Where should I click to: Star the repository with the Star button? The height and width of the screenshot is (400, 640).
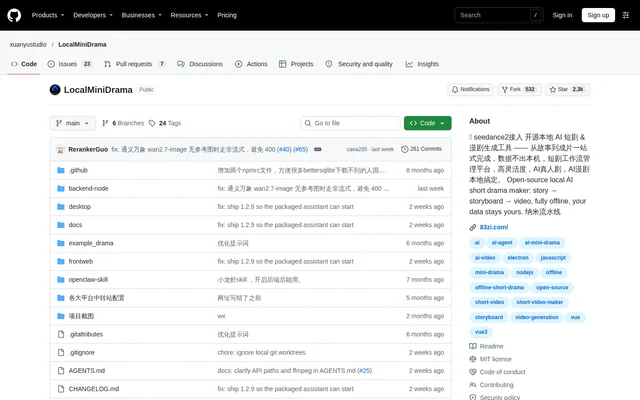[x=567, y=89]
